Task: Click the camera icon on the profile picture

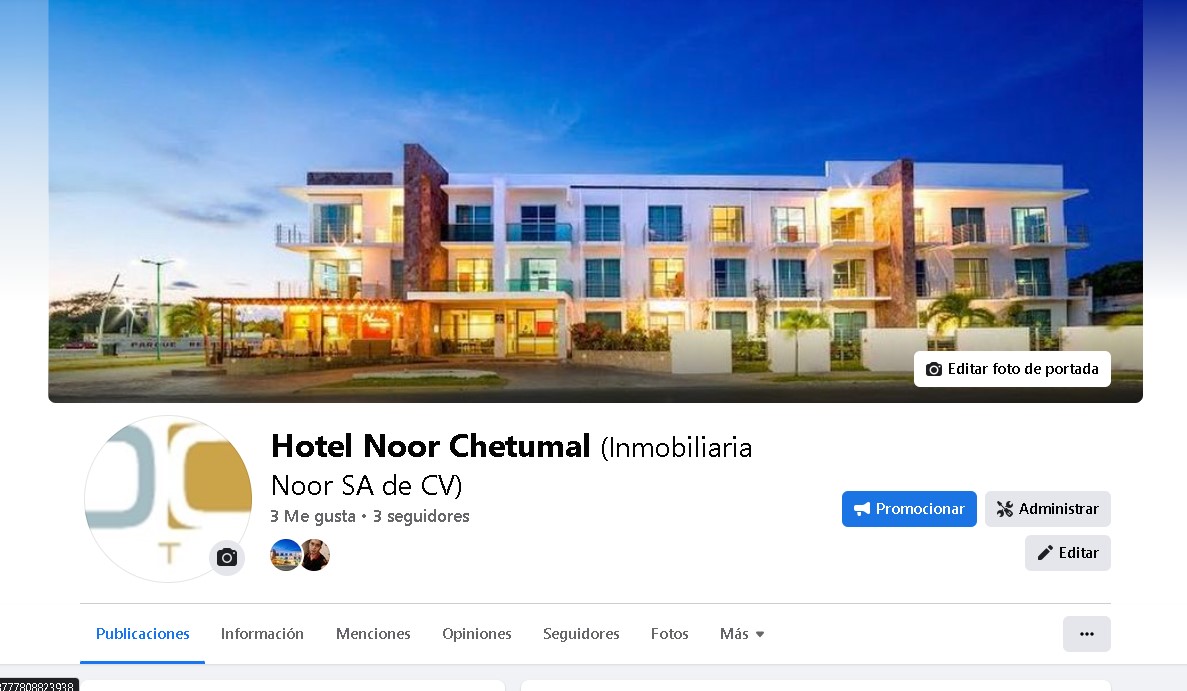Action: (227, 559)
